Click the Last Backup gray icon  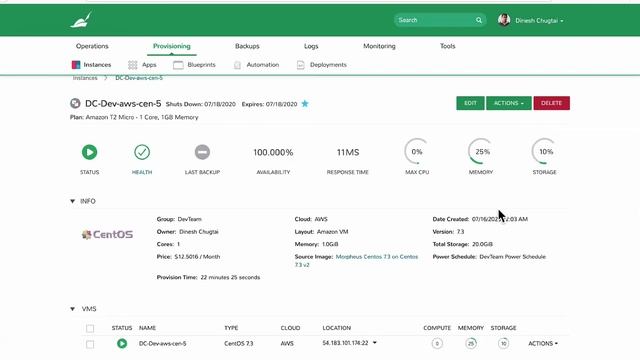pos(202,152)
